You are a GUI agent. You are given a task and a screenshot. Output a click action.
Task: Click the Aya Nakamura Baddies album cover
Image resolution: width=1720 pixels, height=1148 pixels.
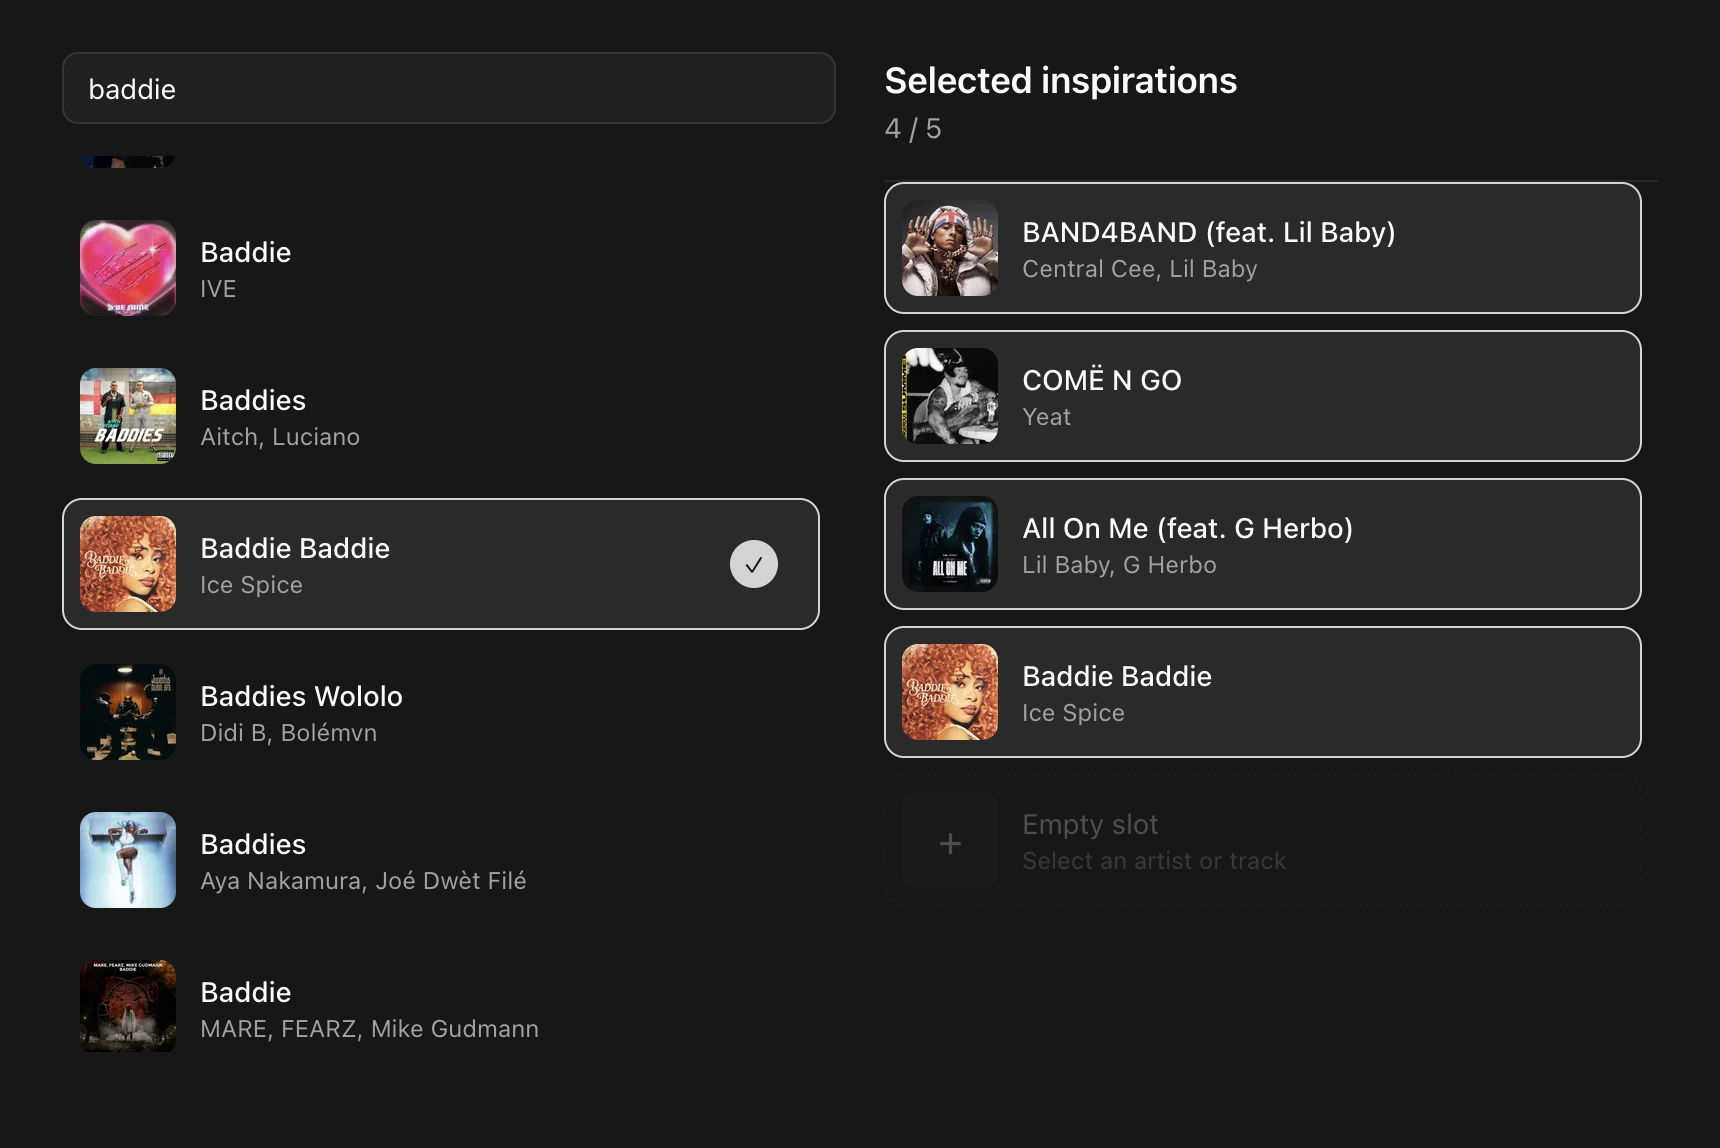coord(127,859)
